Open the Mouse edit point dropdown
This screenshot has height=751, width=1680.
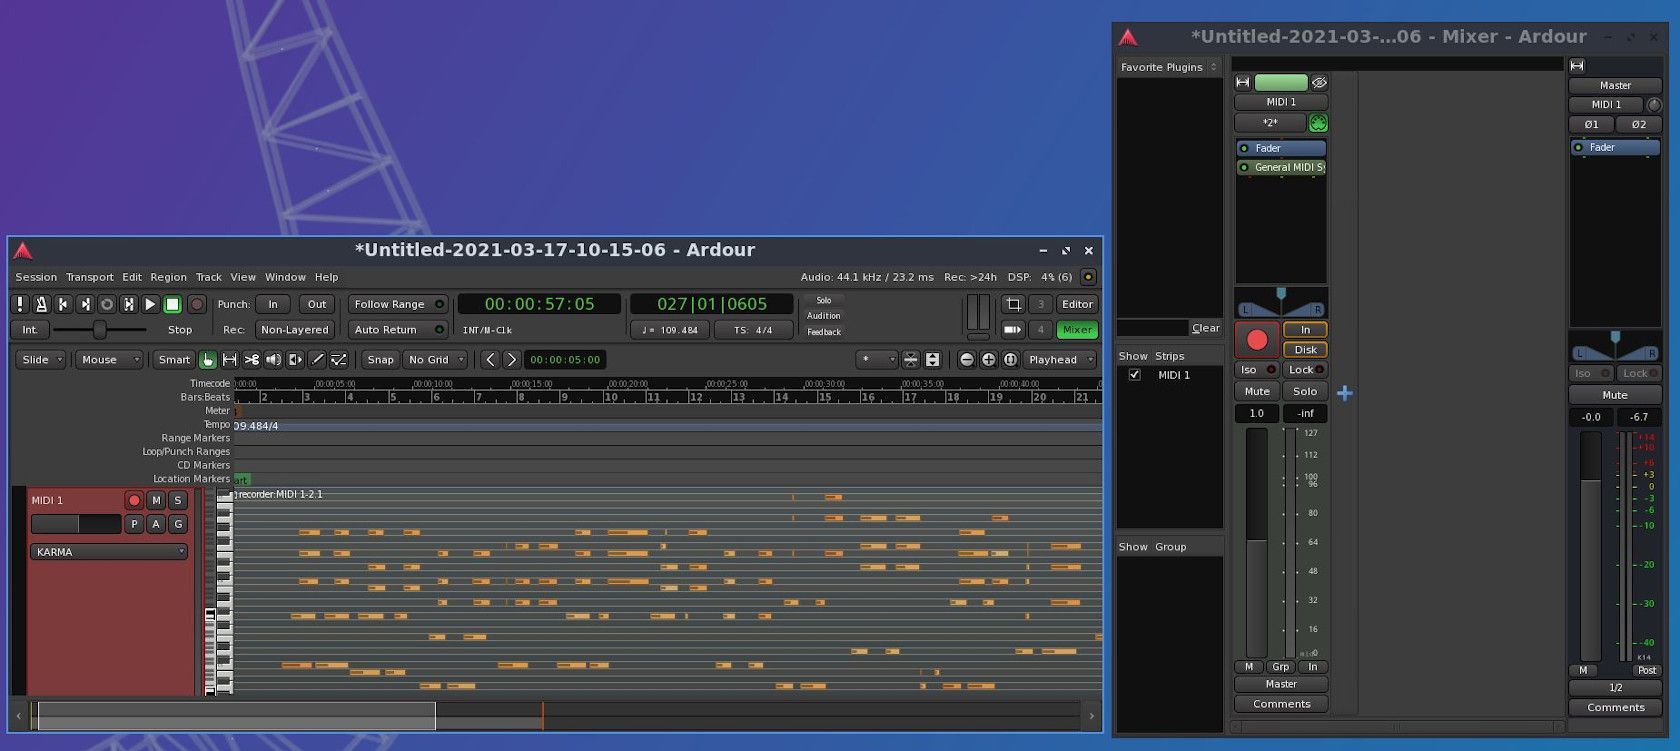pos(109,360)
